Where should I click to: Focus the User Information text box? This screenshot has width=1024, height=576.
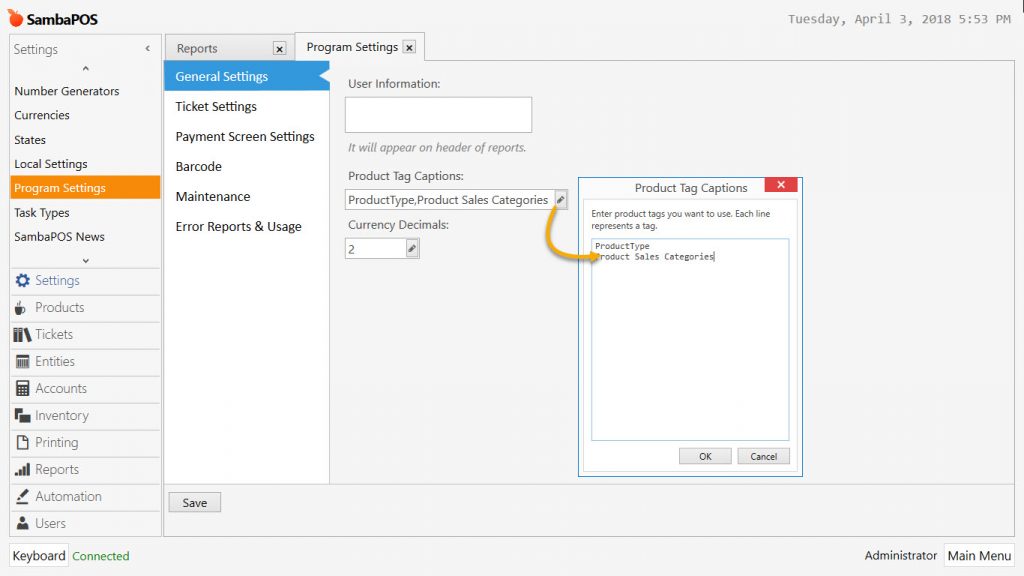438,115
